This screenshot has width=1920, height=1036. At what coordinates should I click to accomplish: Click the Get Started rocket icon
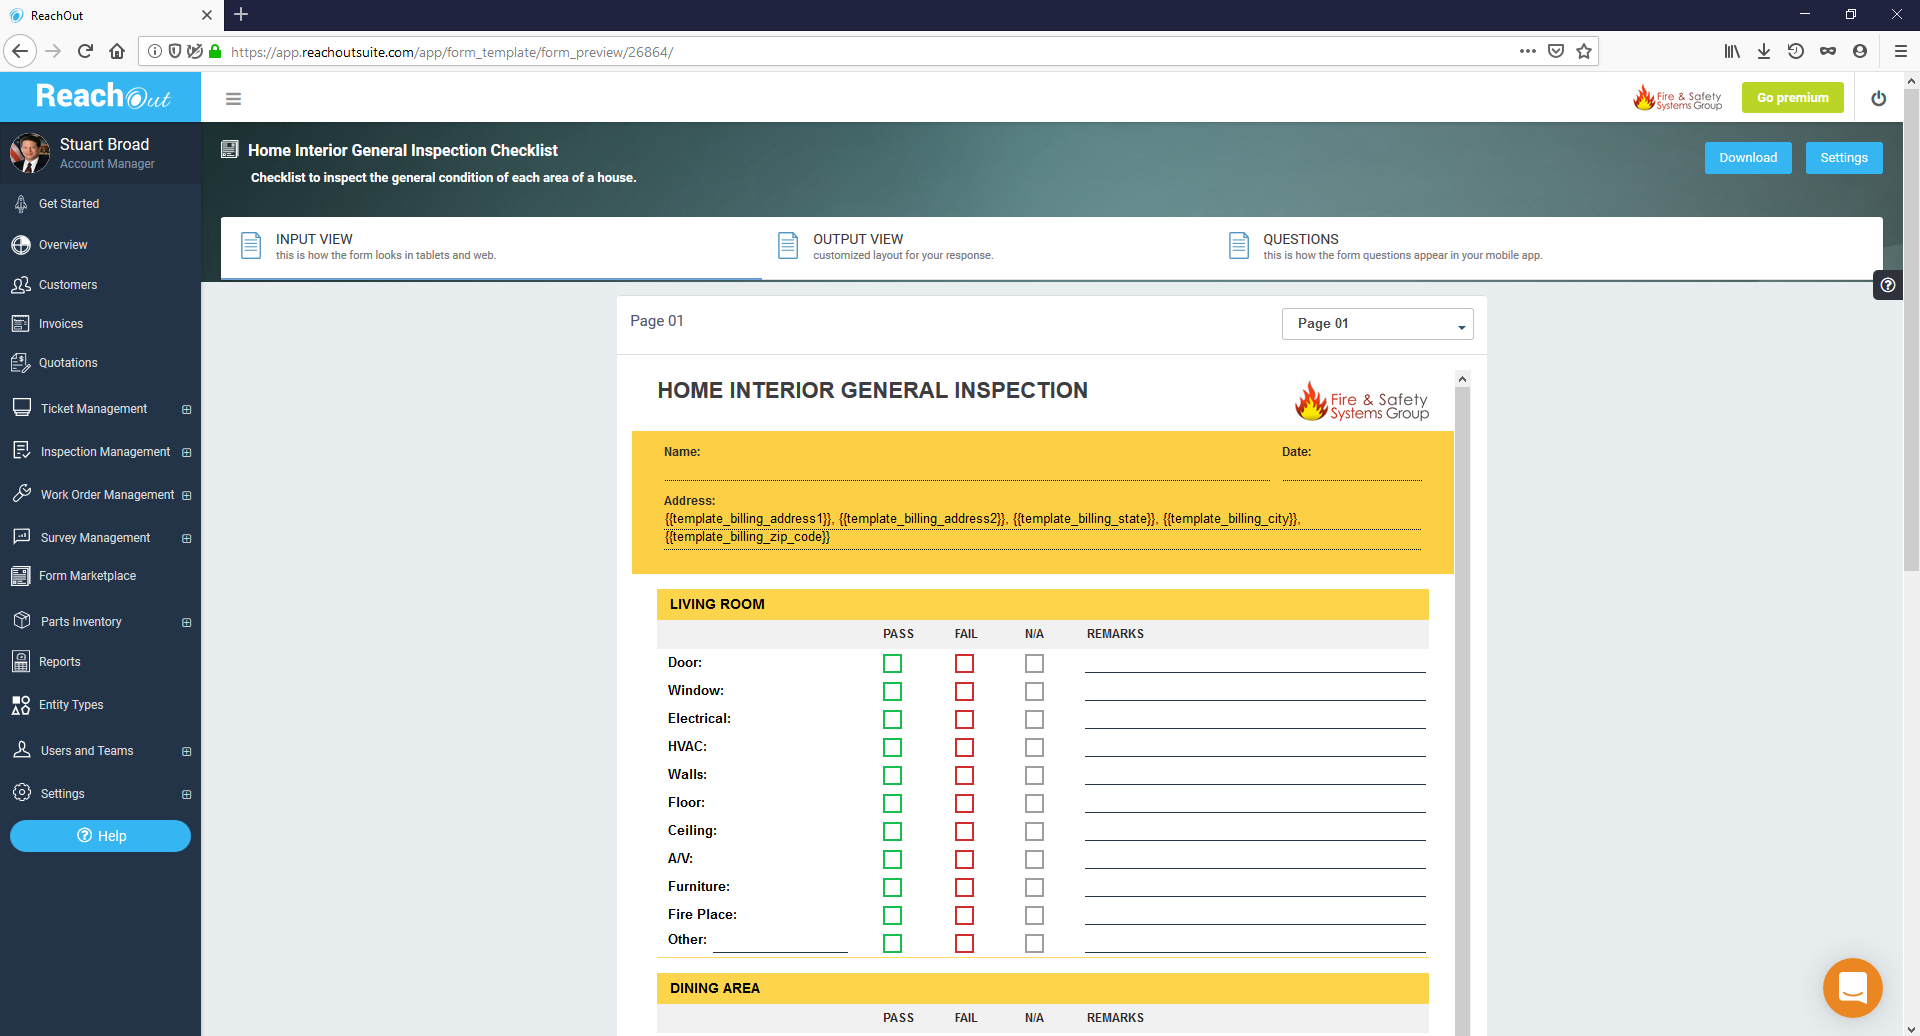[x=21, y=204]
